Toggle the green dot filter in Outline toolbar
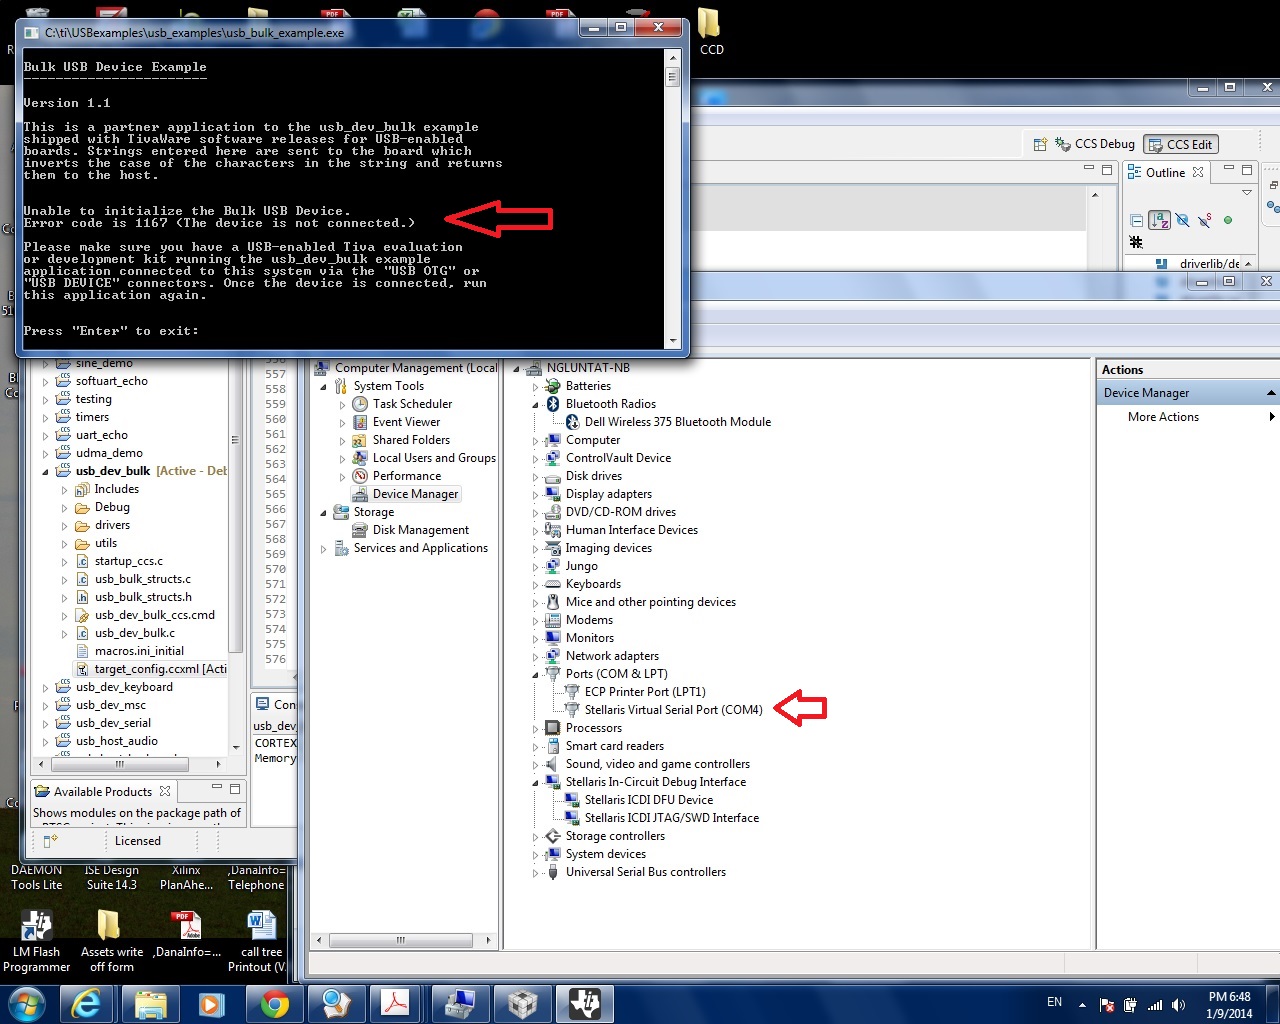1280x1024 pixels. click(x=1228, y=220)
